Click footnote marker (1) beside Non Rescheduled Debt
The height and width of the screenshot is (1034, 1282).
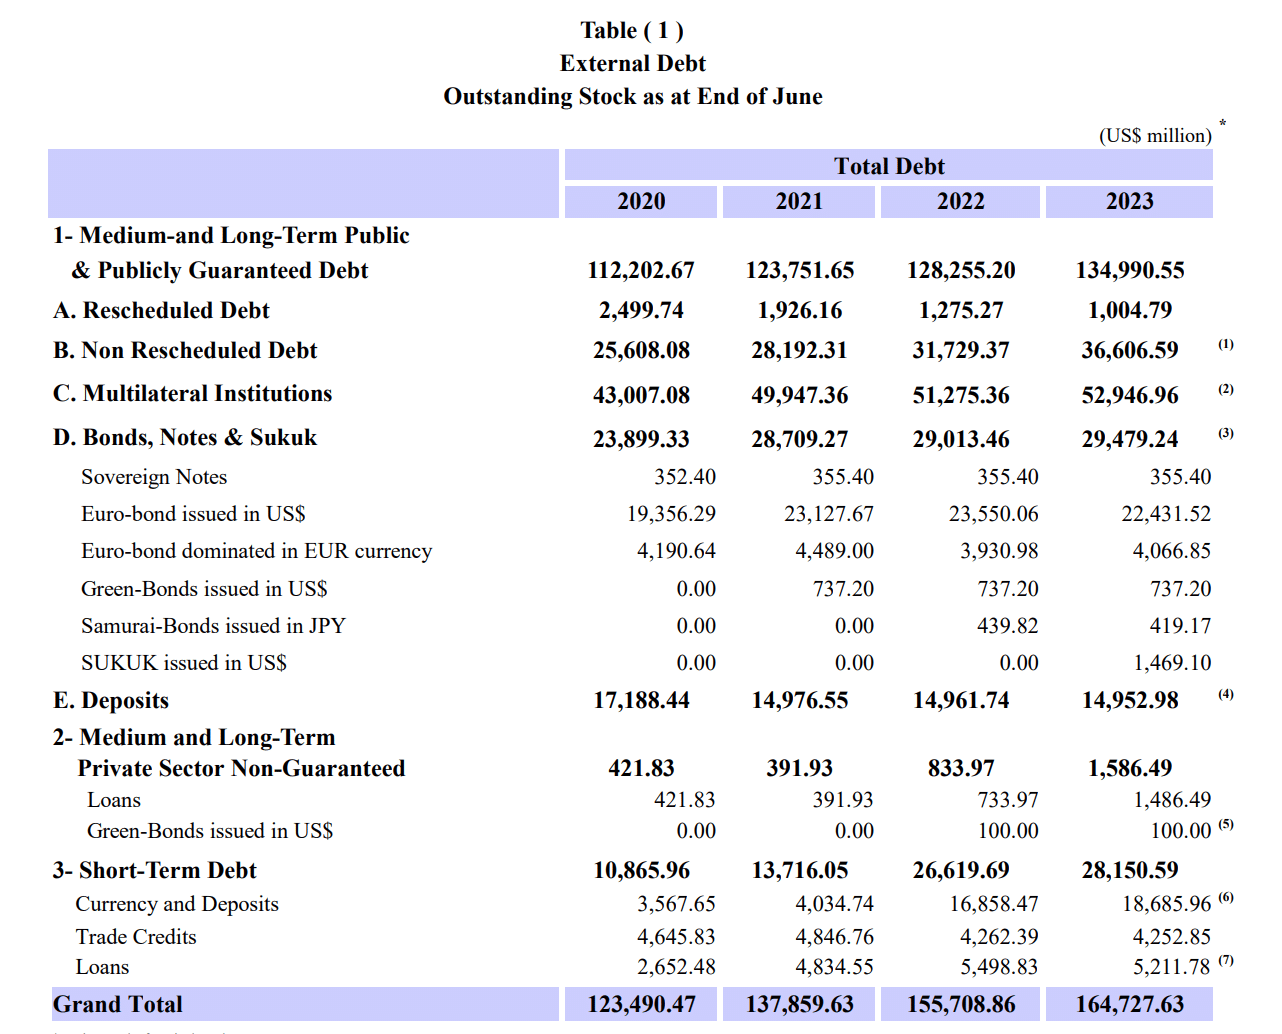click(x=1226, y=344)
